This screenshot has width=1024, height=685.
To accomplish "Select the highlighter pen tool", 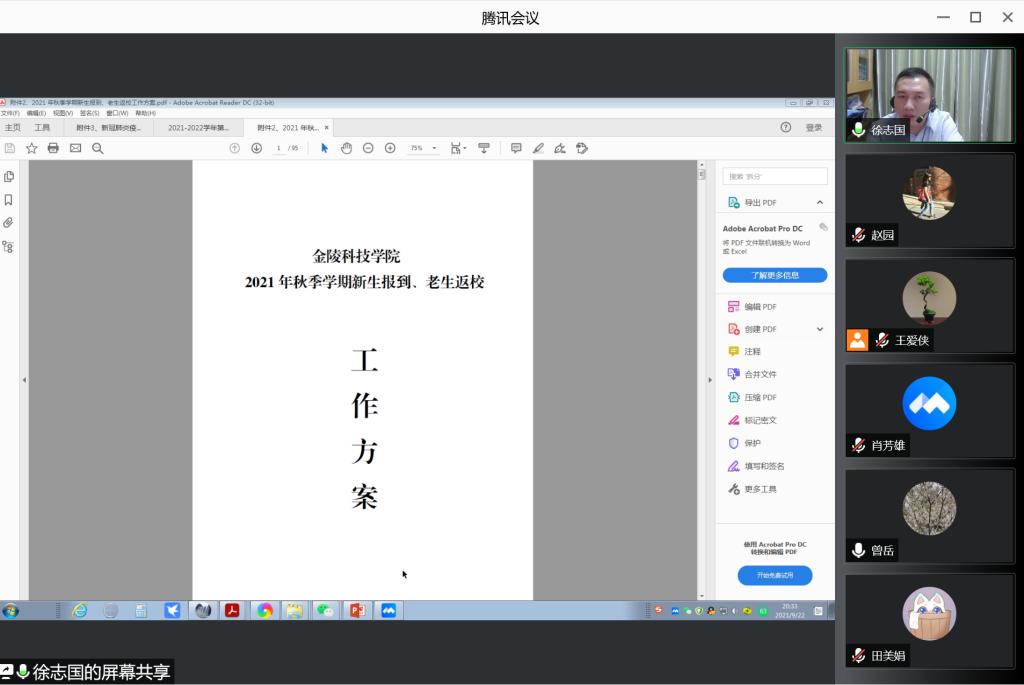I will (538, 148).
